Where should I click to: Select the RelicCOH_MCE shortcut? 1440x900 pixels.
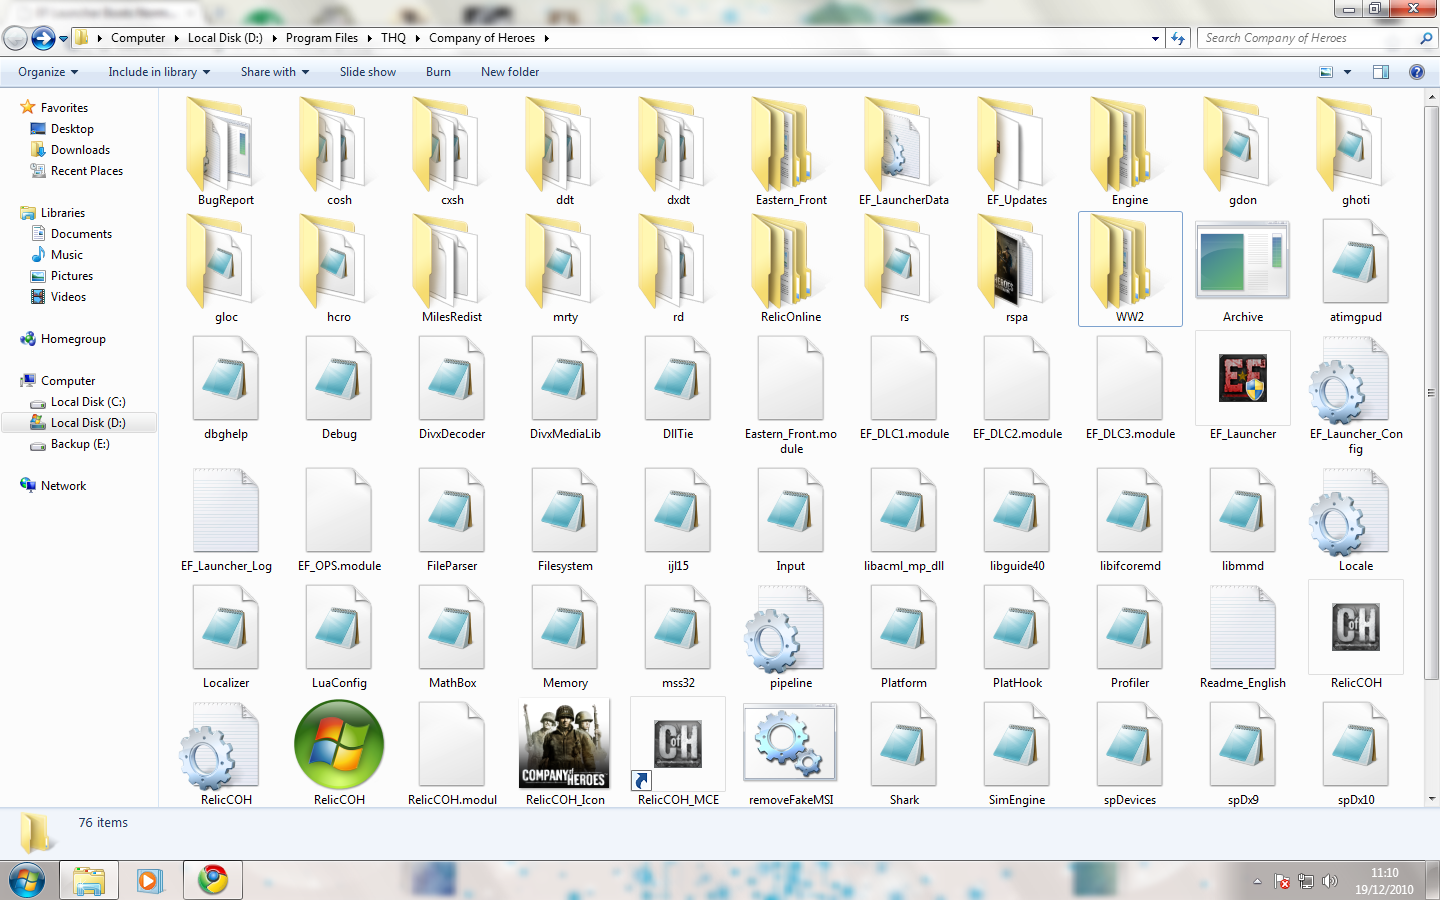678,752
